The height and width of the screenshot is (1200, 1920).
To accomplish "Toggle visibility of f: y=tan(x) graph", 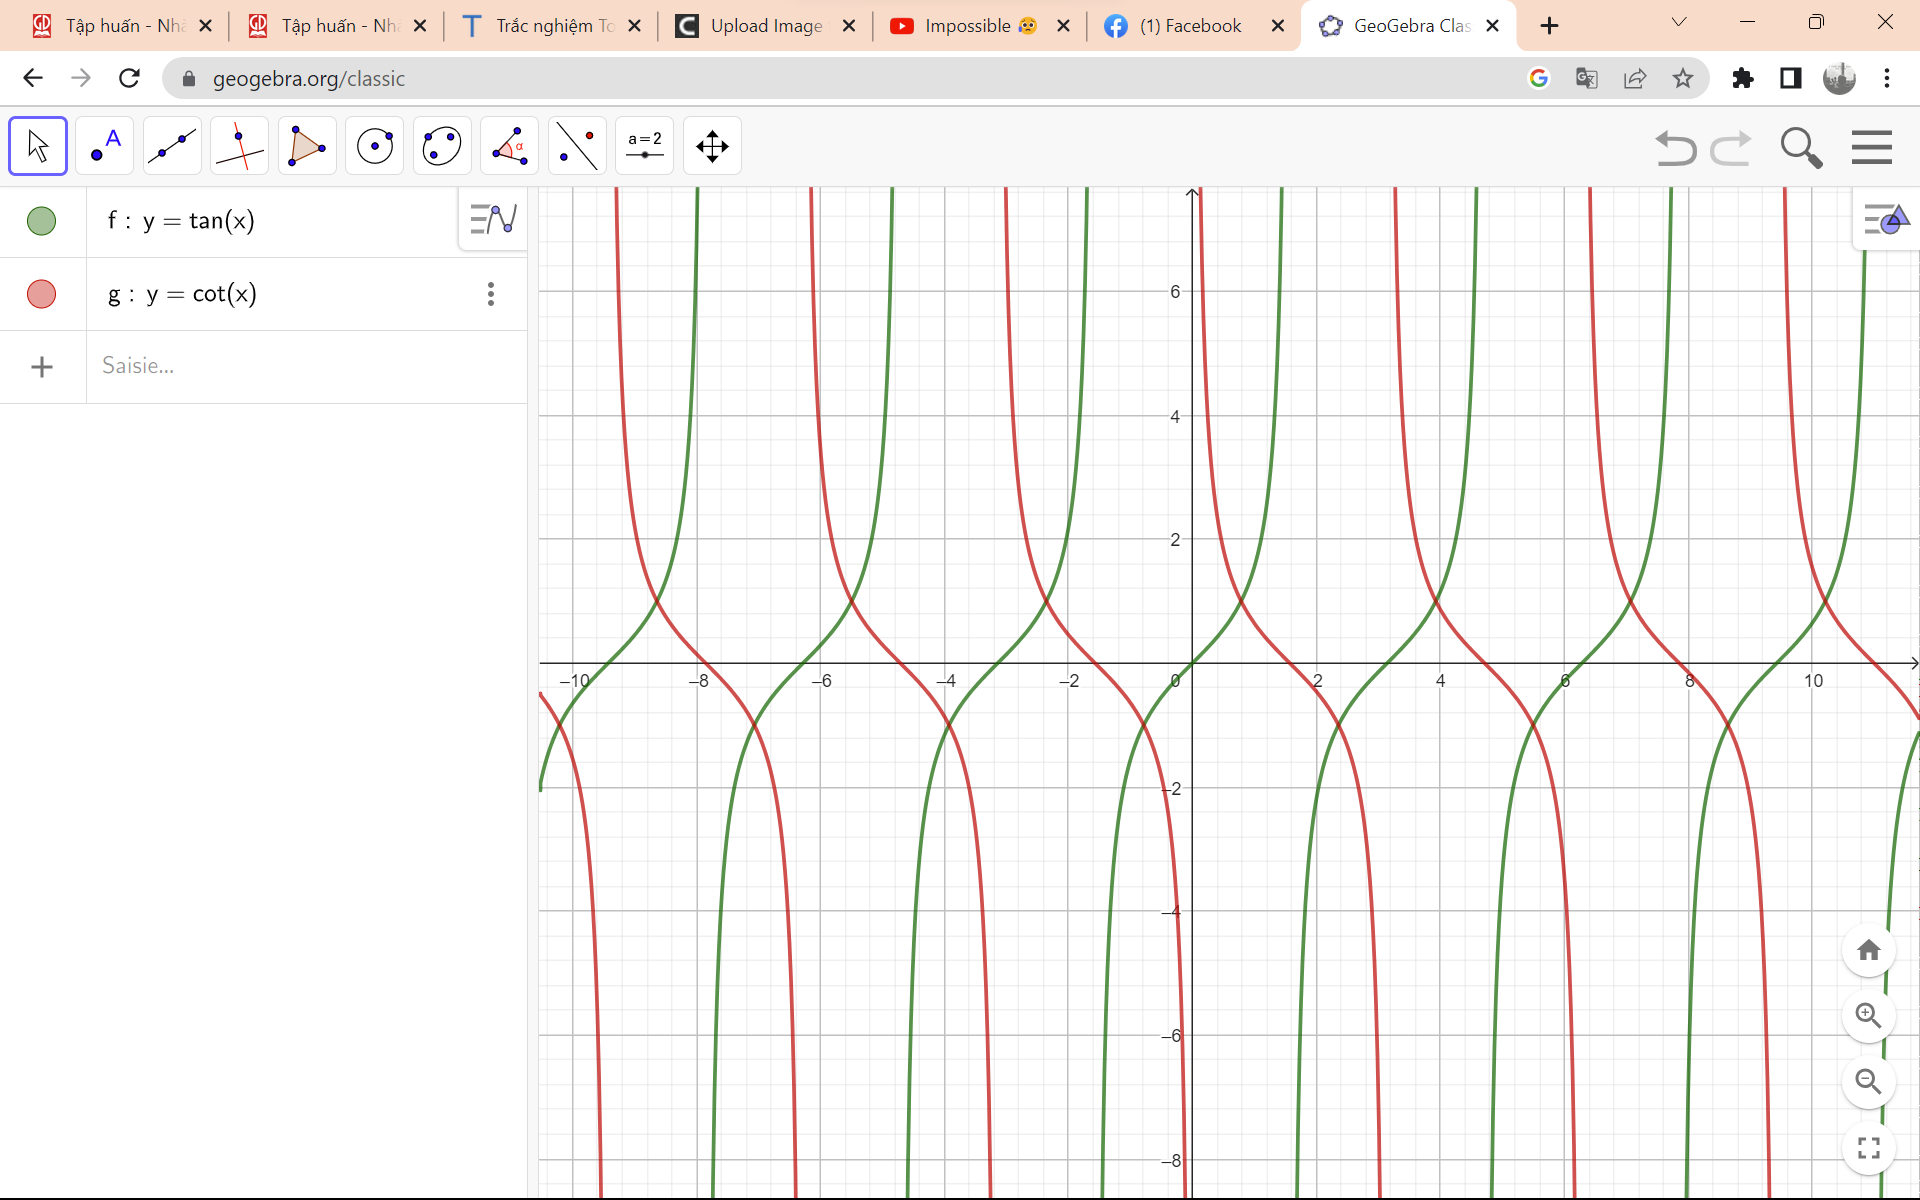I will pyautogui.click(x=41, y=220).
